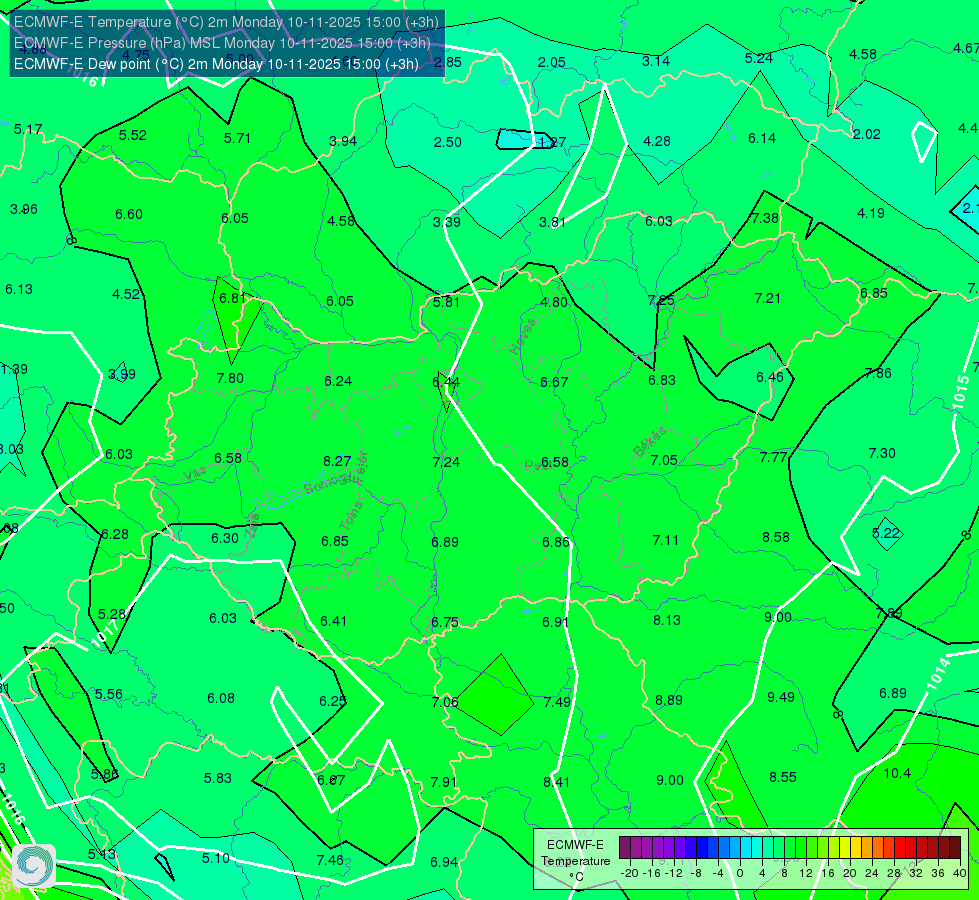Image resolution: width=979 pixels, height=900 pixels.
Task: Click the 7.80 temperature value
Action: tap(230, 378)
